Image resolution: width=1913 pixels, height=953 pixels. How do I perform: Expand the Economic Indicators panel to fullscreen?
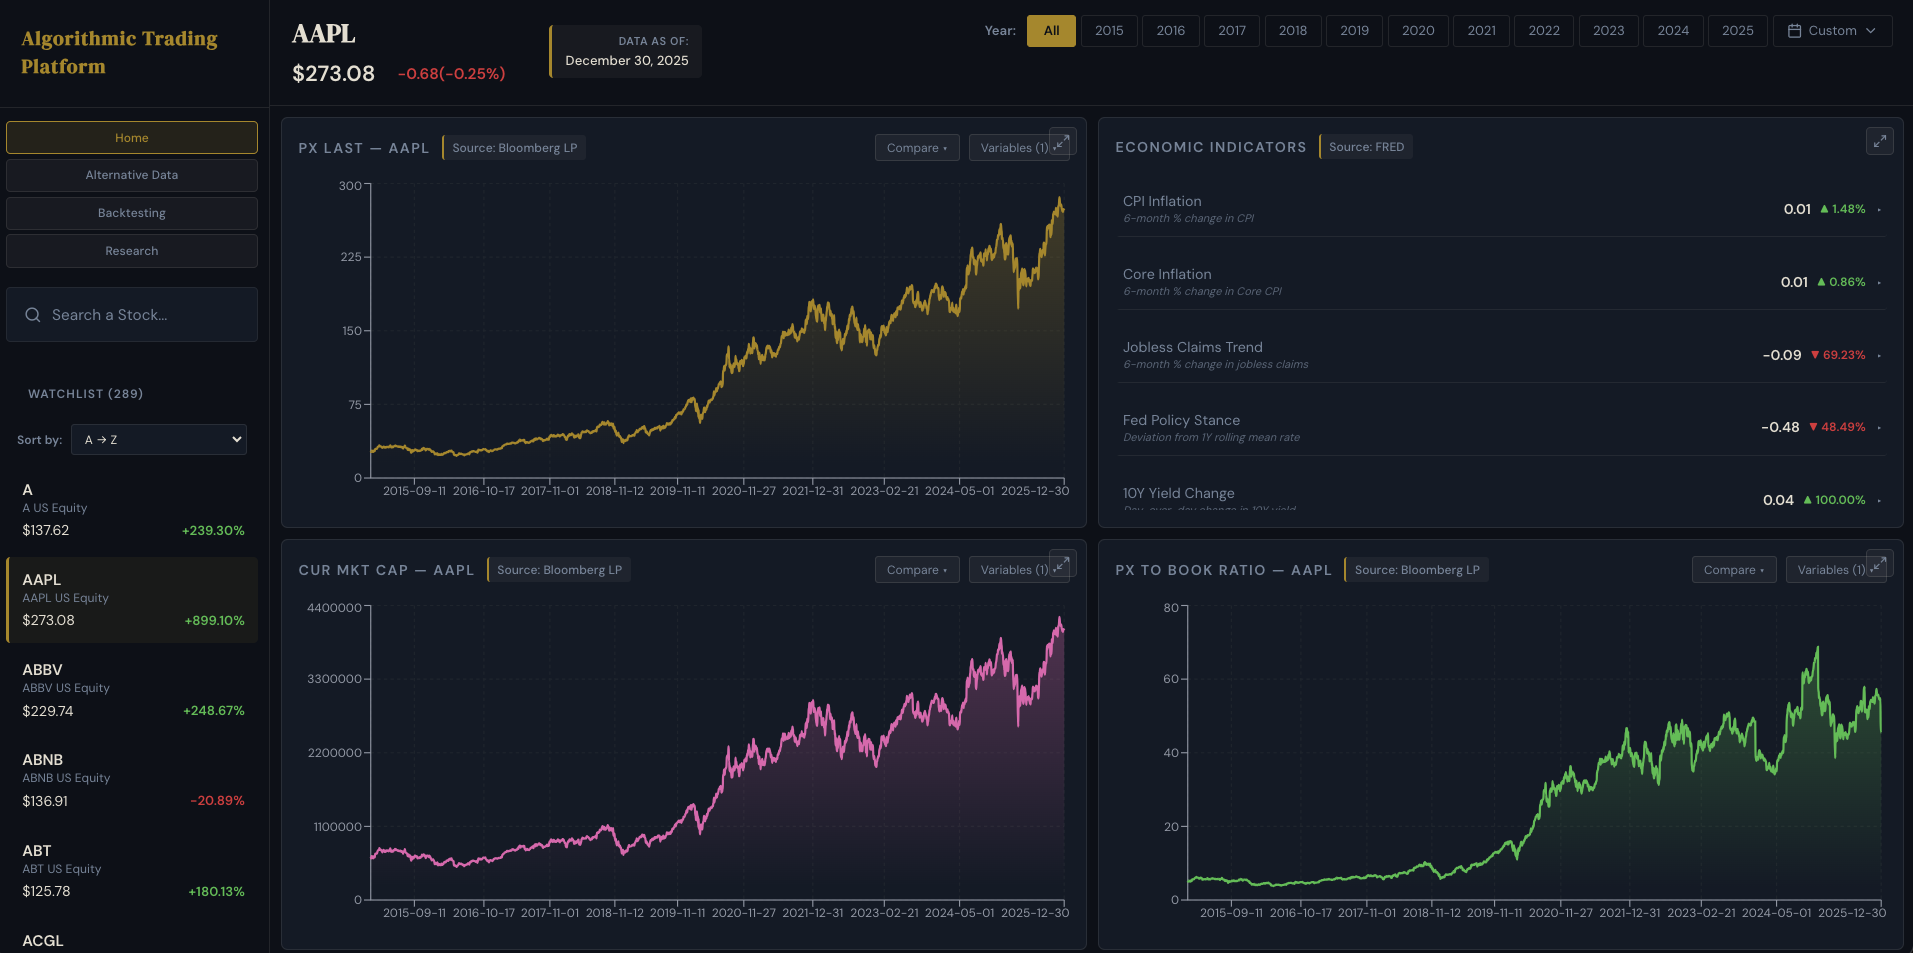[1879, 140]
